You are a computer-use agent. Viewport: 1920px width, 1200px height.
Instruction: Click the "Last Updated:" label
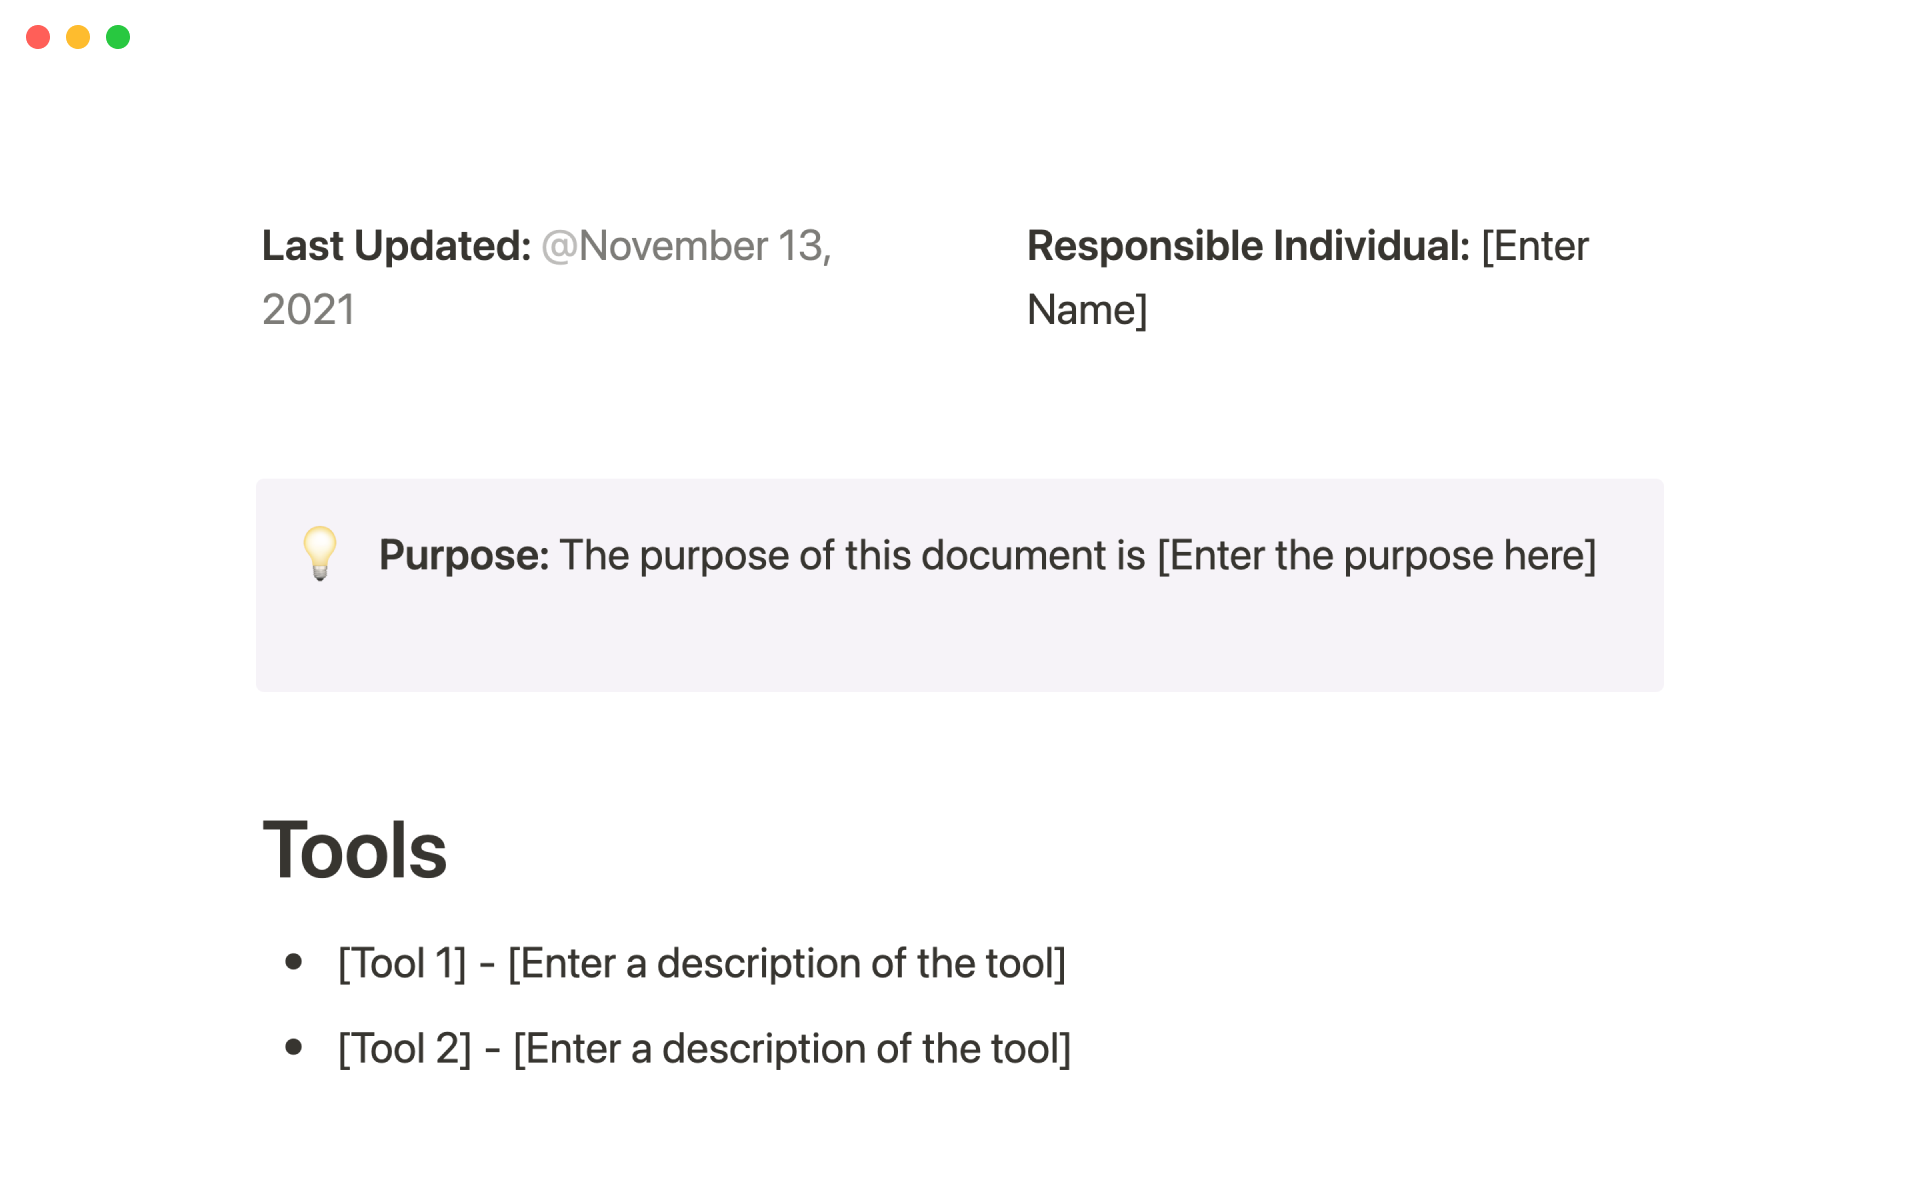pos(396,246)
